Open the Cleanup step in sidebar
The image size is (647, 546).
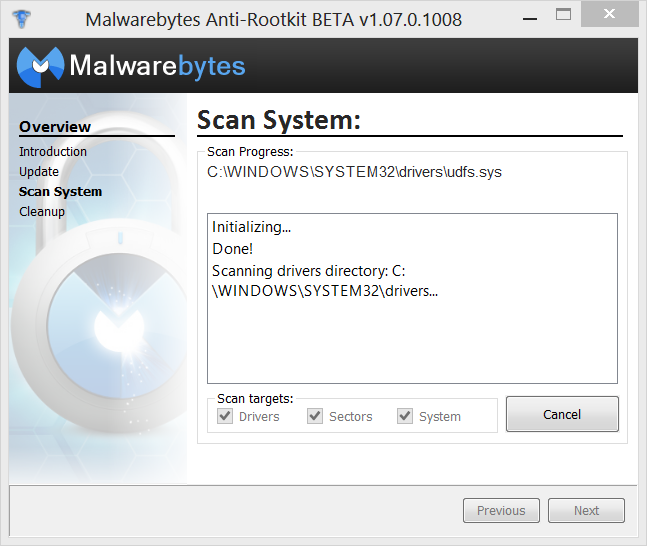coord(42,212)
